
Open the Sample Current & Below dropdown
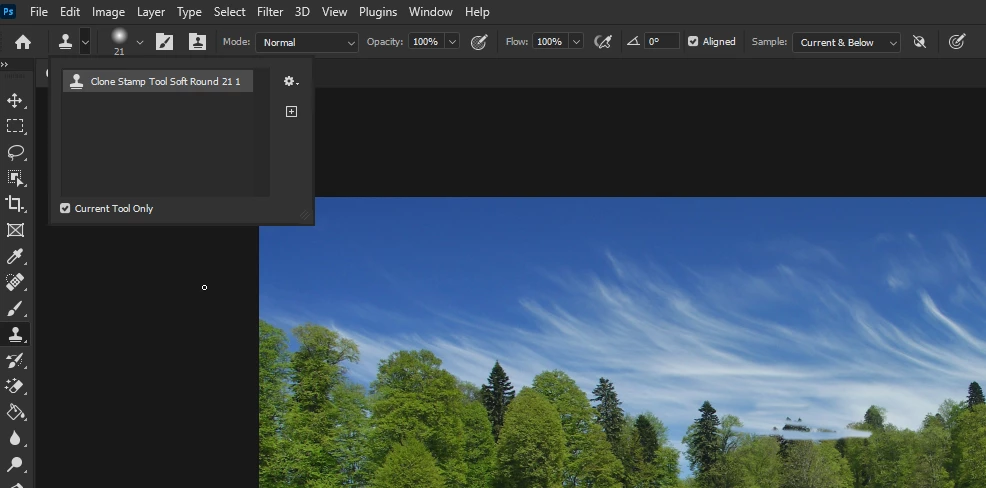[846, 42]
